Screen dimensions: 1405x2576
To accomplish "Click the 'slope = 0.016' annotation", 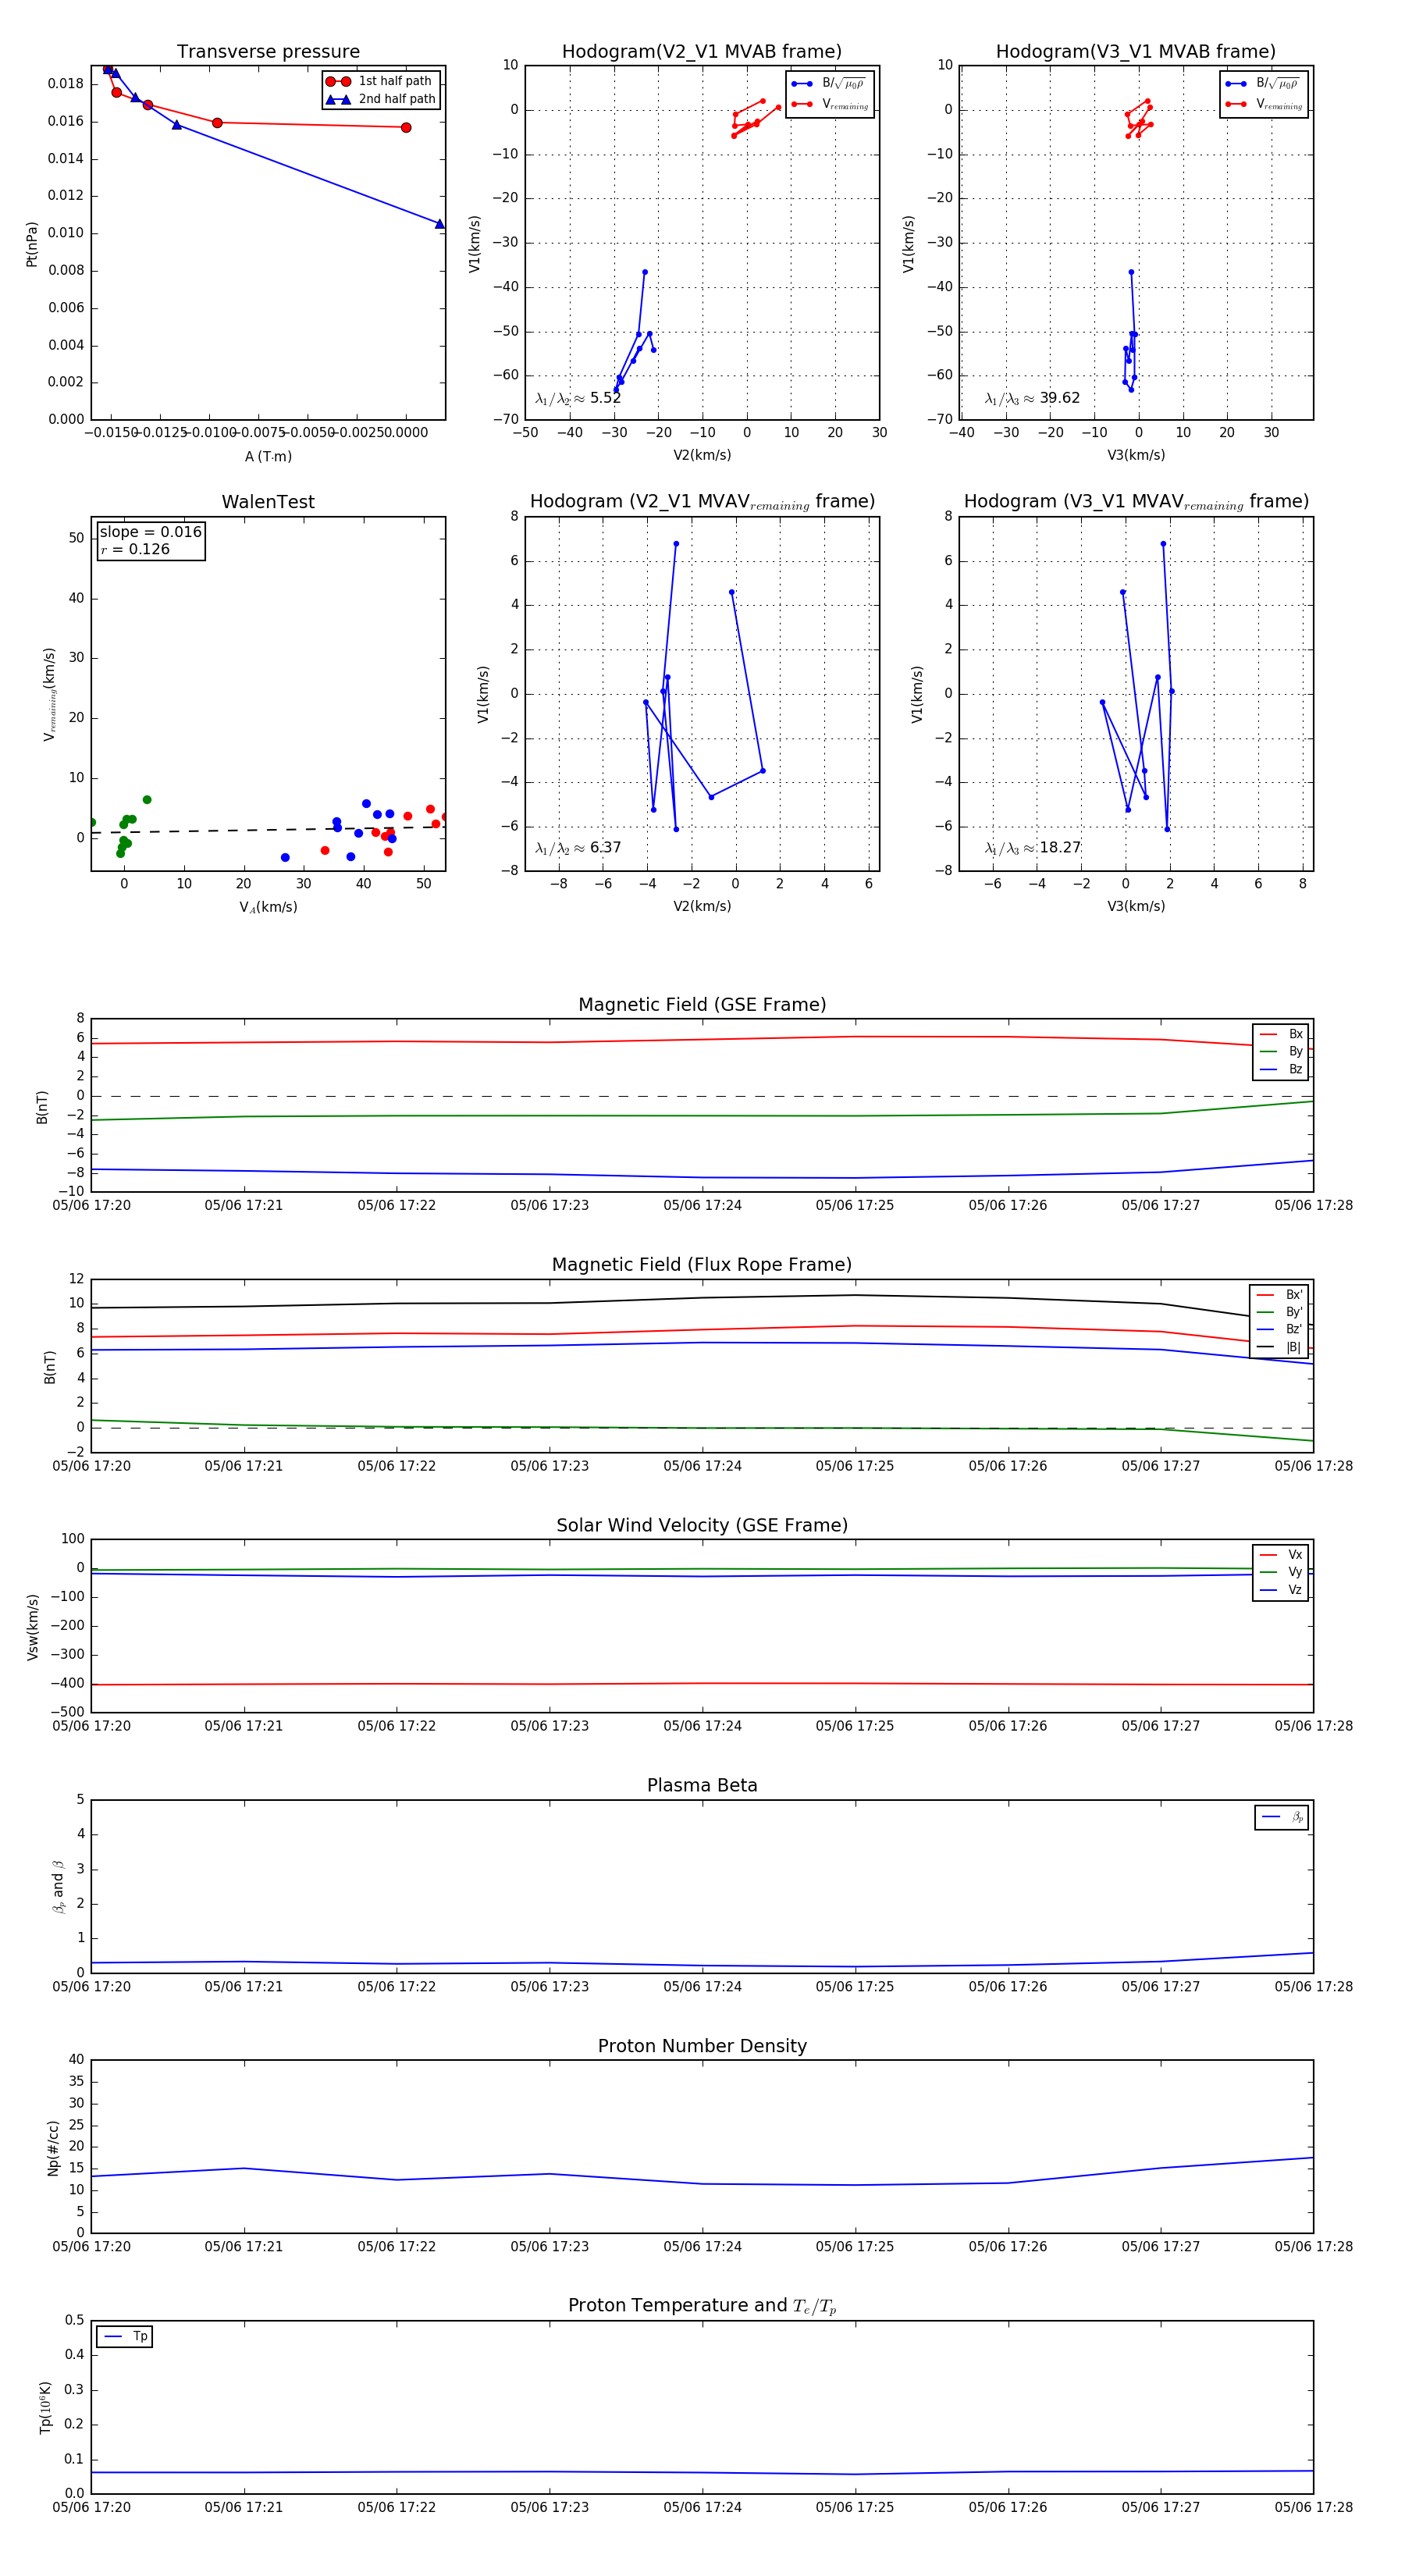I will click(150, 532).
